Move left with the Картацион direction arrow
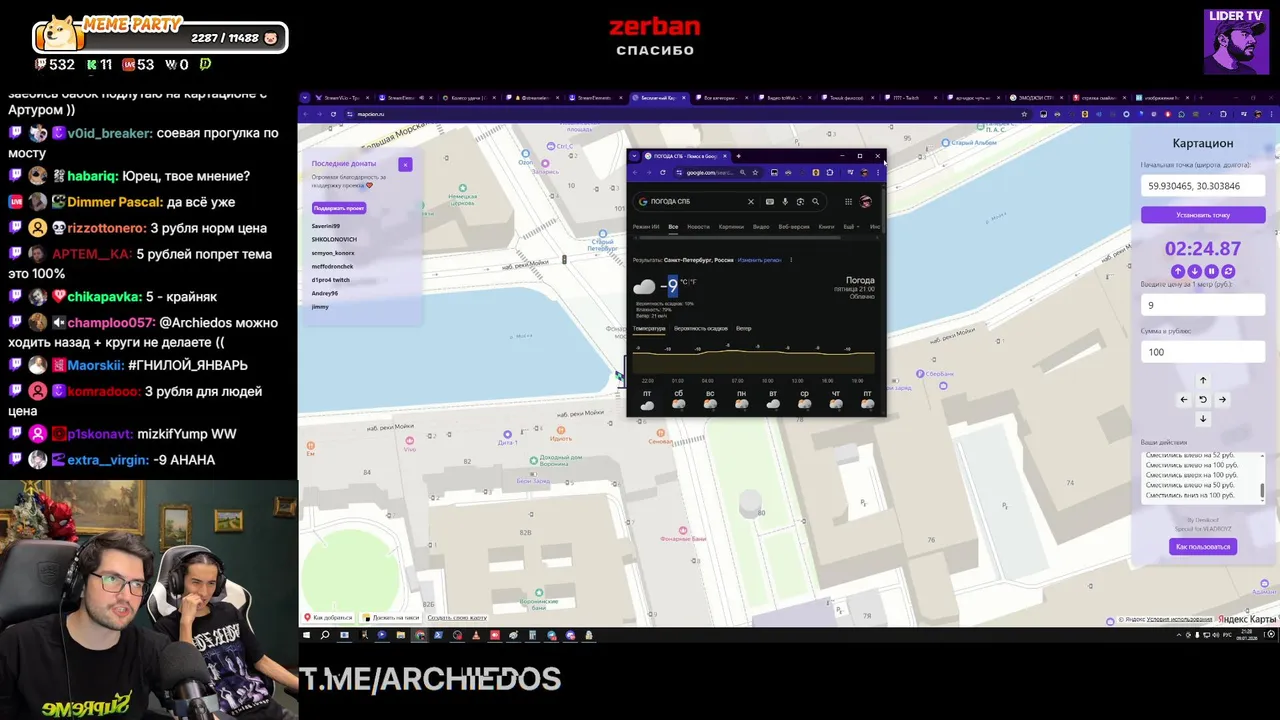The height and width of the screenshot is (720, 1280). click(x=1184, y=400)
